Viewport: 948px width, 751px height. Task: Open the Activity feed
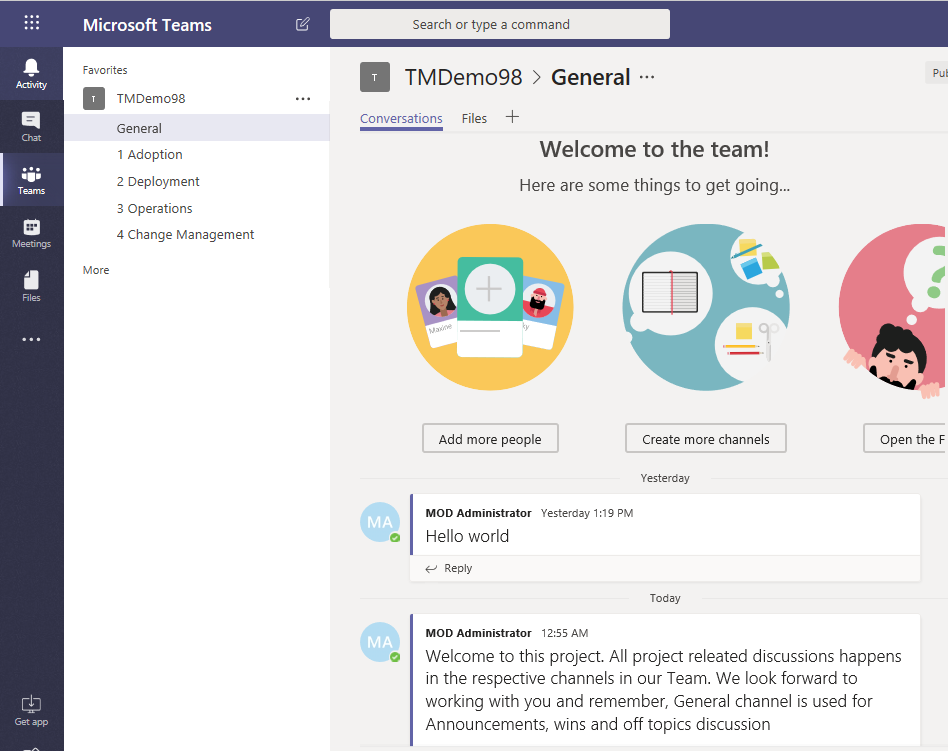[x=31, y=74]
